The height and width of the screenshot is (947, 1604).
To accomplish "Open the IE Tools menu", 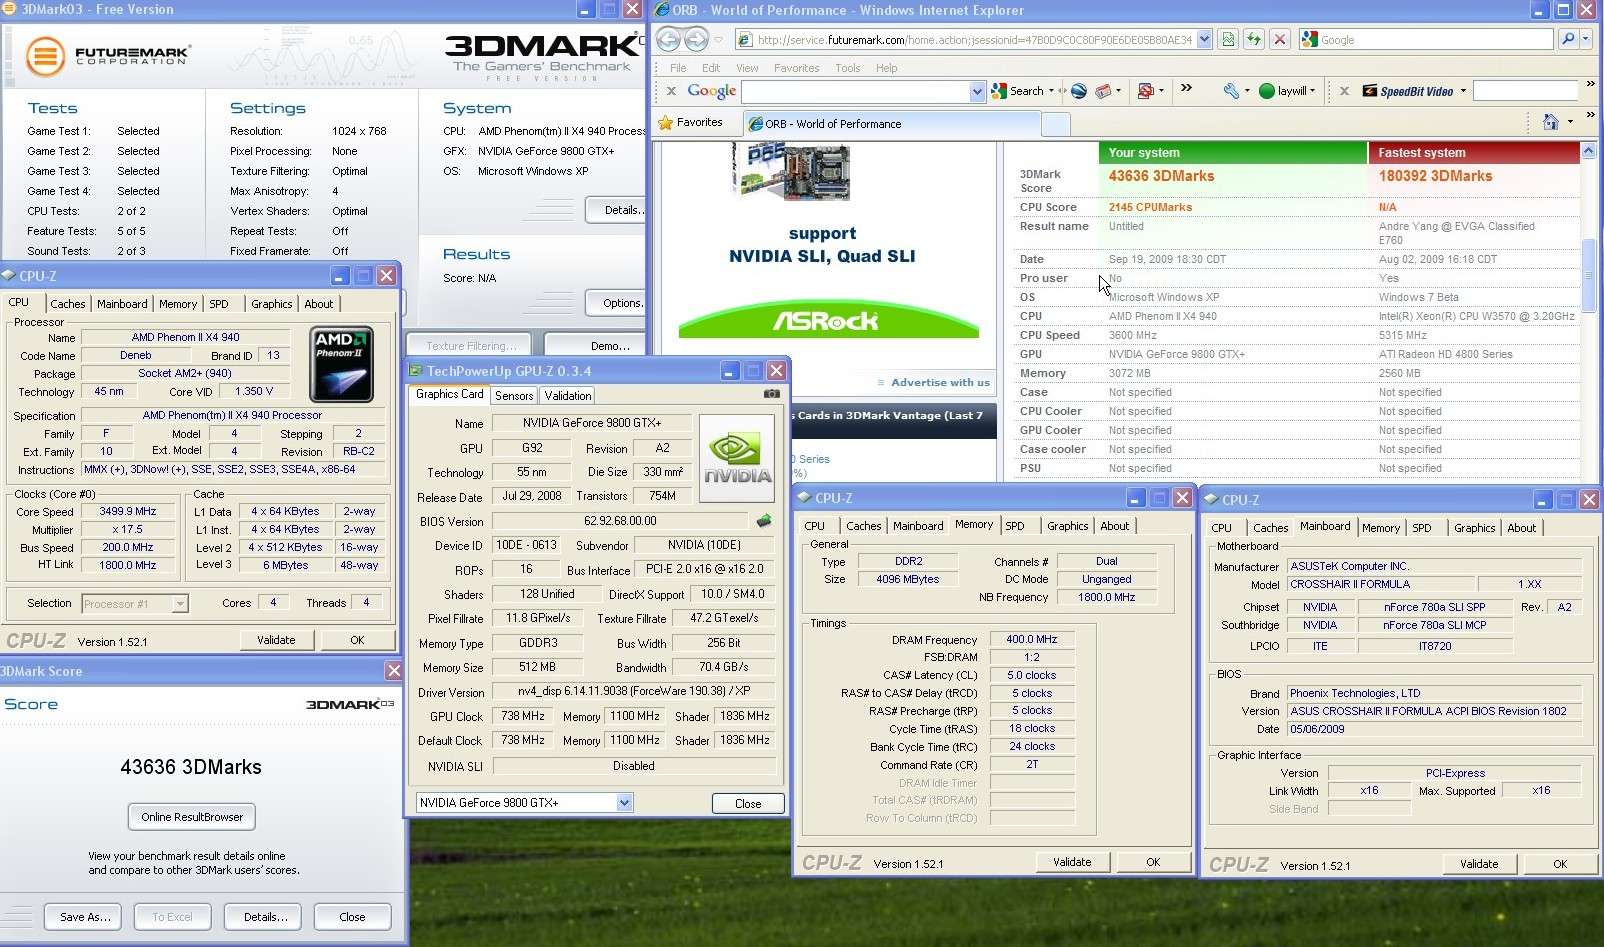I will (848, 68).
